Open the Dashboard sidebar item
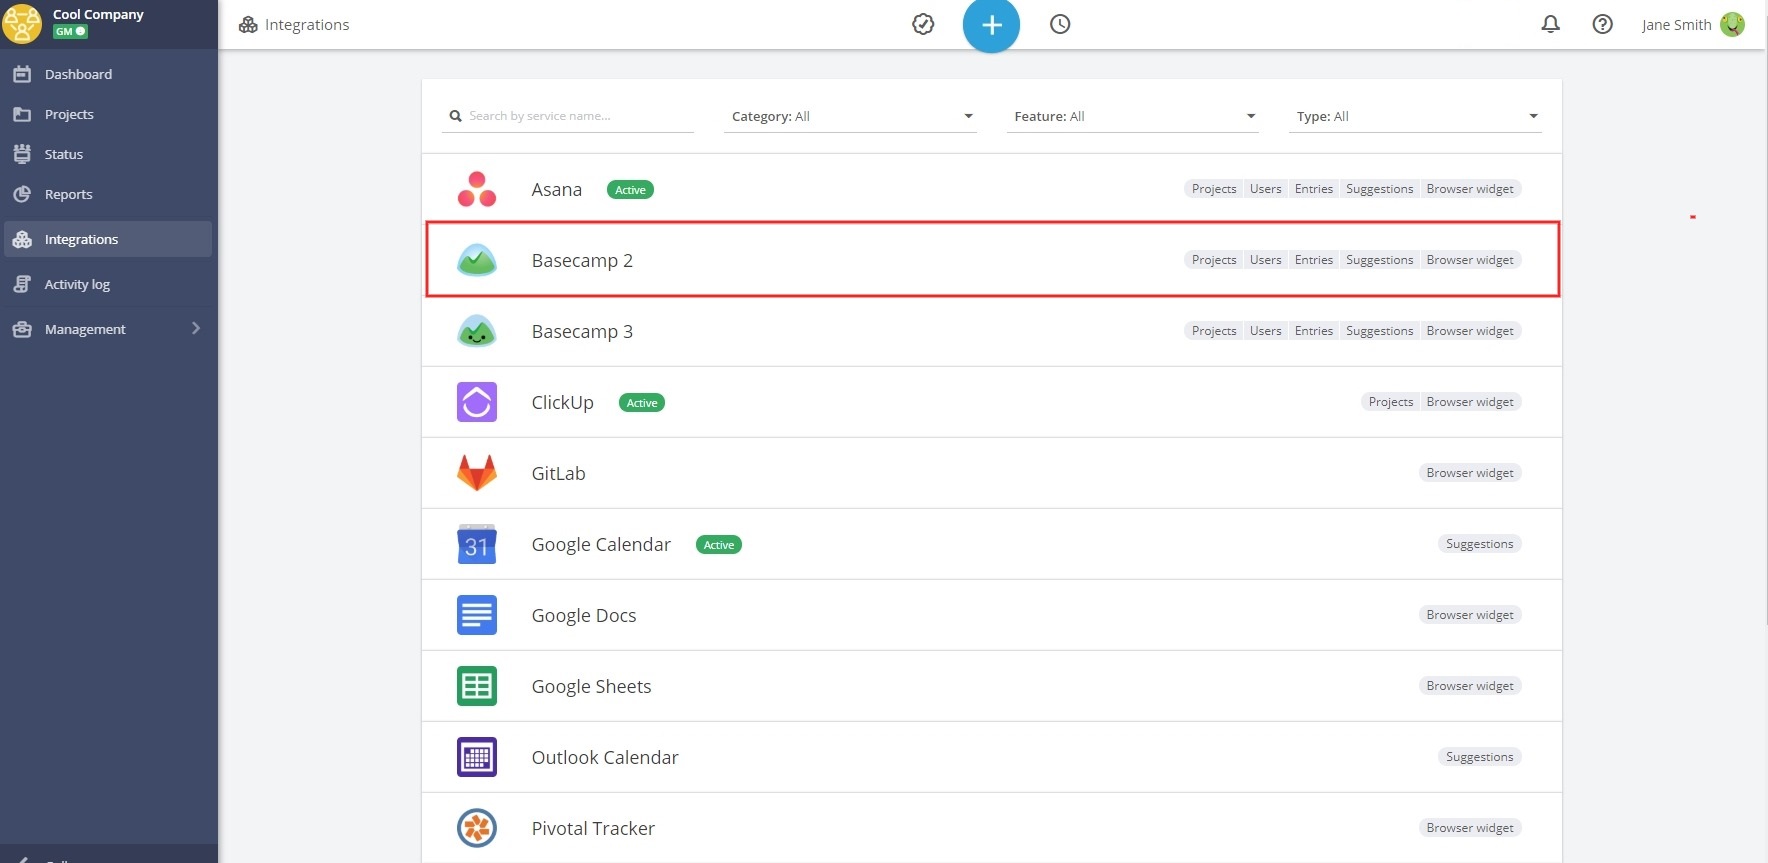Viewport: 1768px width, 863px height. pos(108,74)
